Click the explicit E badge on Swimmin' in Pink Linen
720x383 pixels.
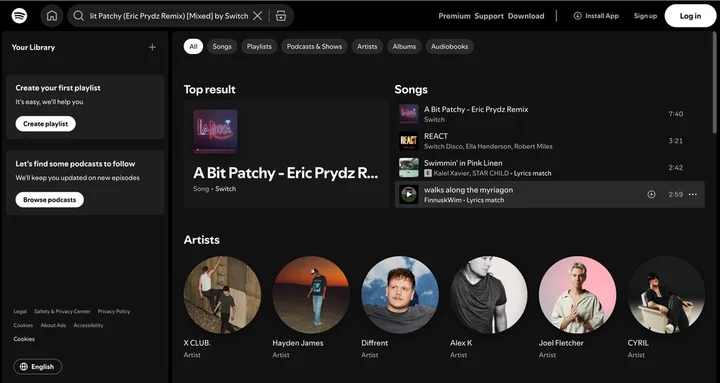428,173
